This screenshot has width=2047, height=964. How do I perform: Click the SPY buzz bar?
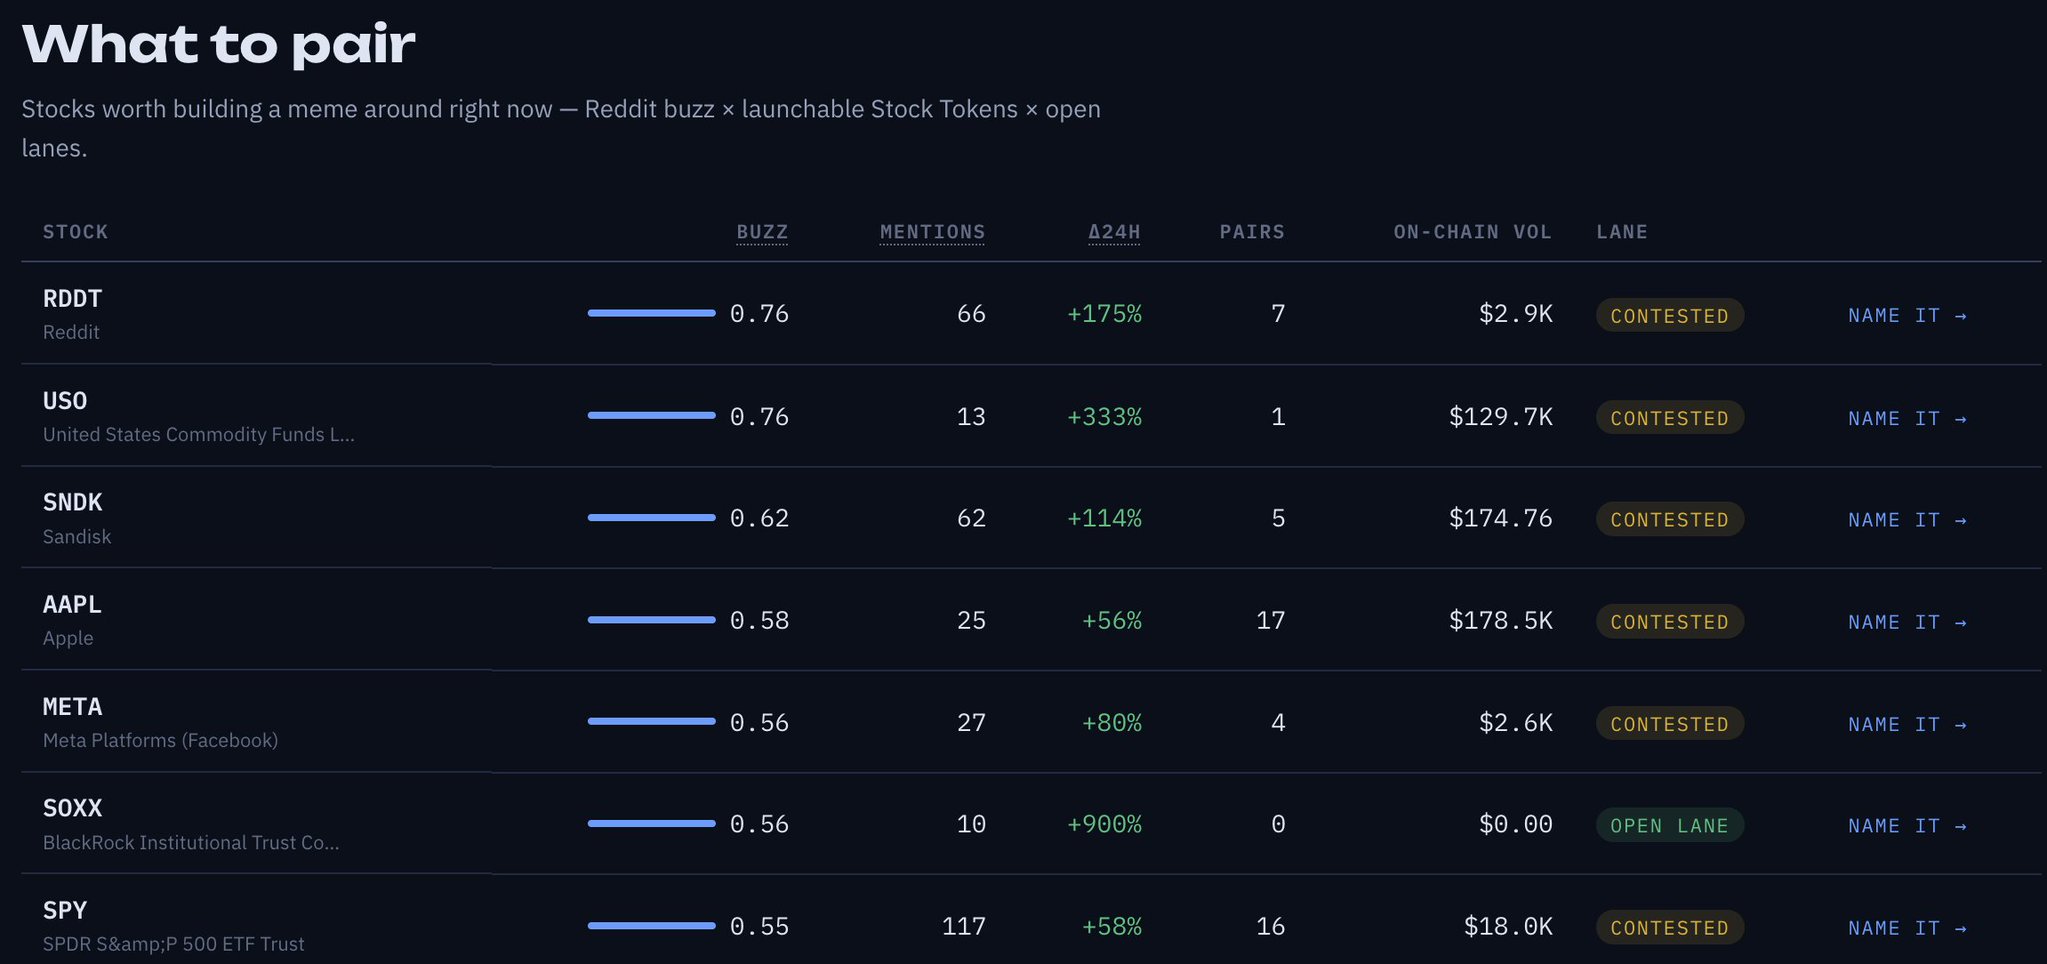pos(651,925)
